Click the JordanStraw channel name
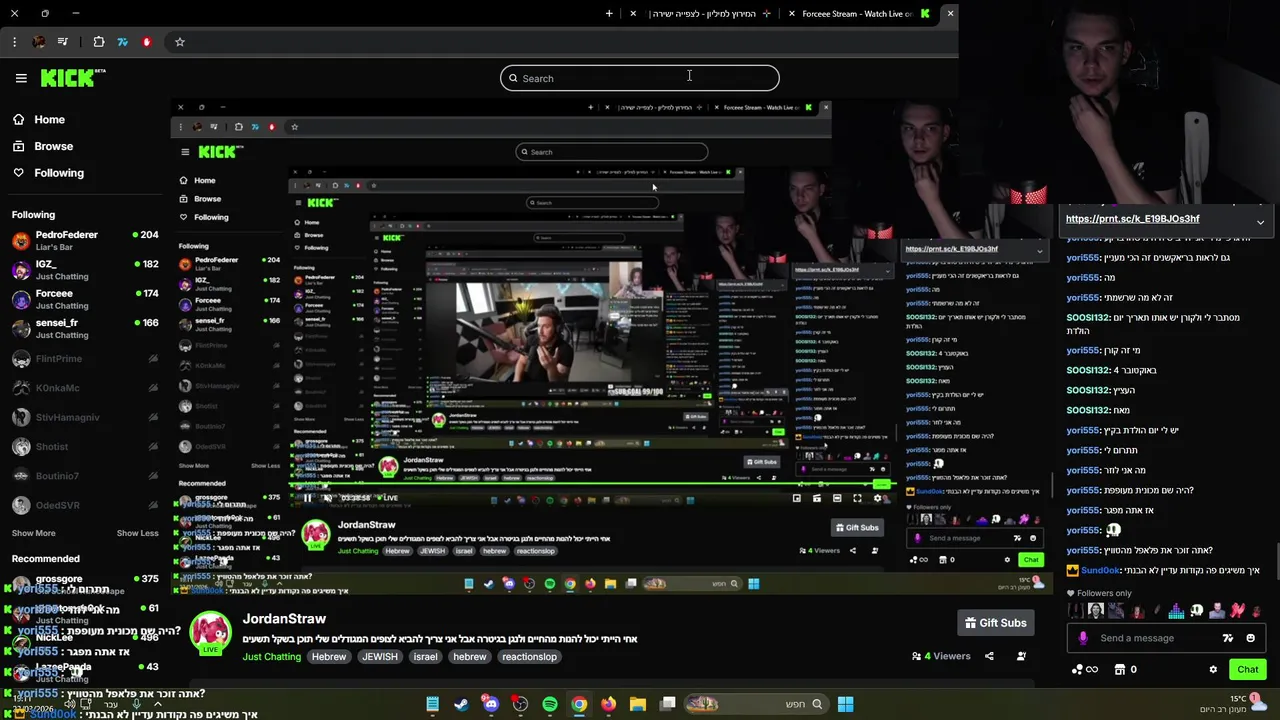 click(284, 619)
